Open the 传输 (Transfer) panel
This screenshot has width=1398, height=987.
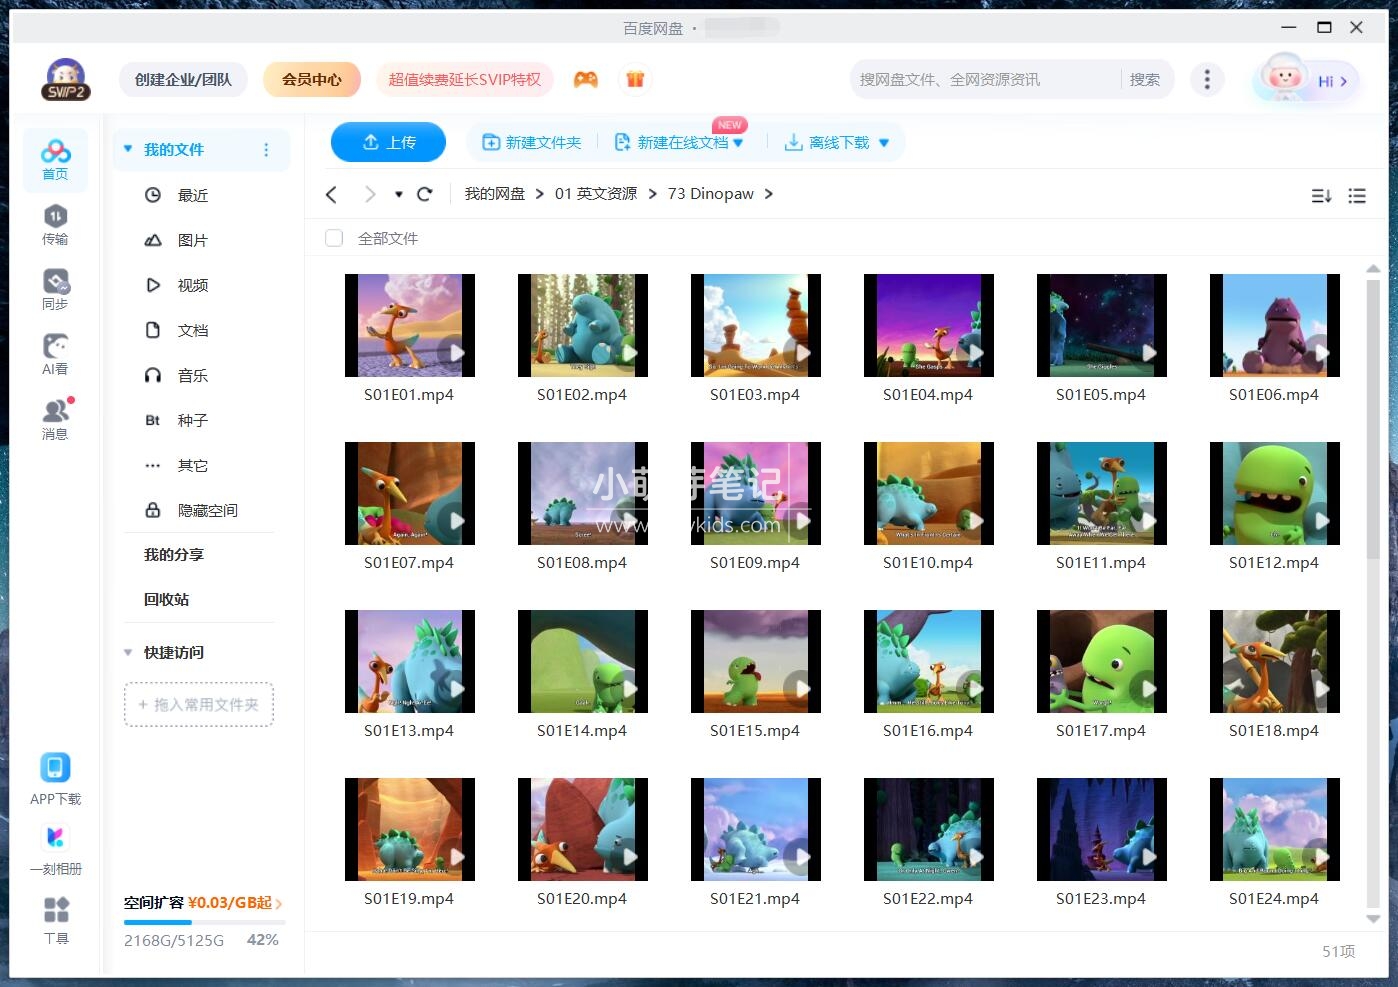pos(55,222)
